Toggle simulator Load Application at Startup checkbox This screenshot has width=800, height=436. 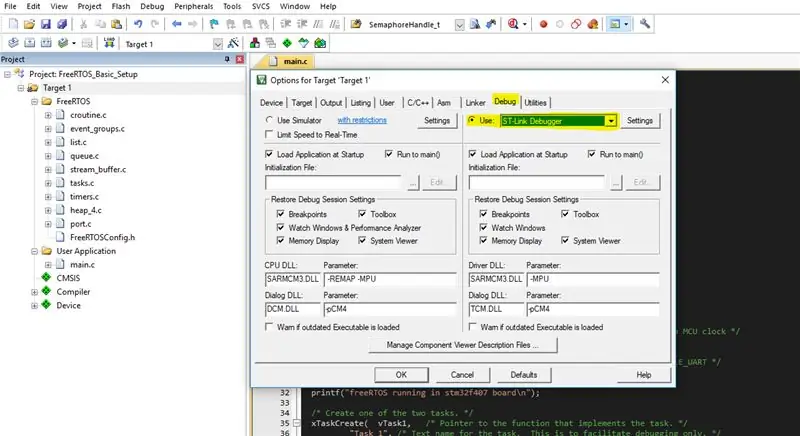coord(269,154)
